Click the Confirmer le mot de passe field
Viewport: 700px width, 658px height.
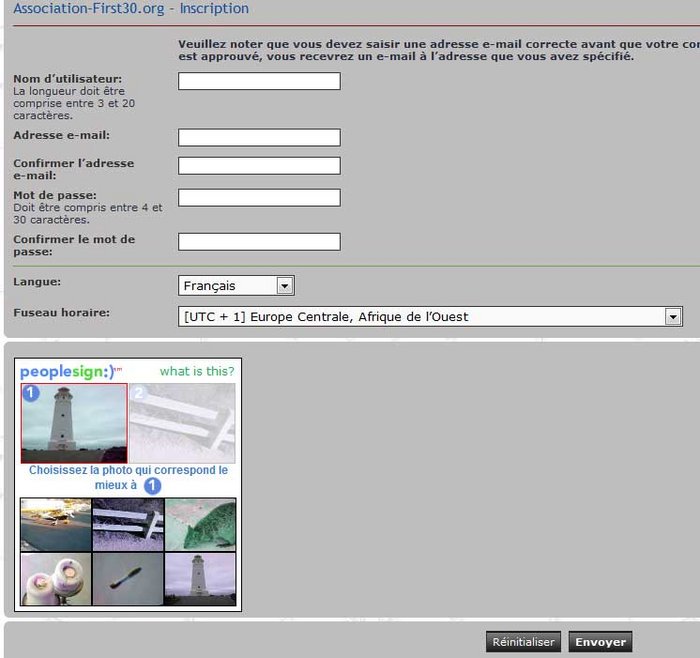(x=259, y=242)
